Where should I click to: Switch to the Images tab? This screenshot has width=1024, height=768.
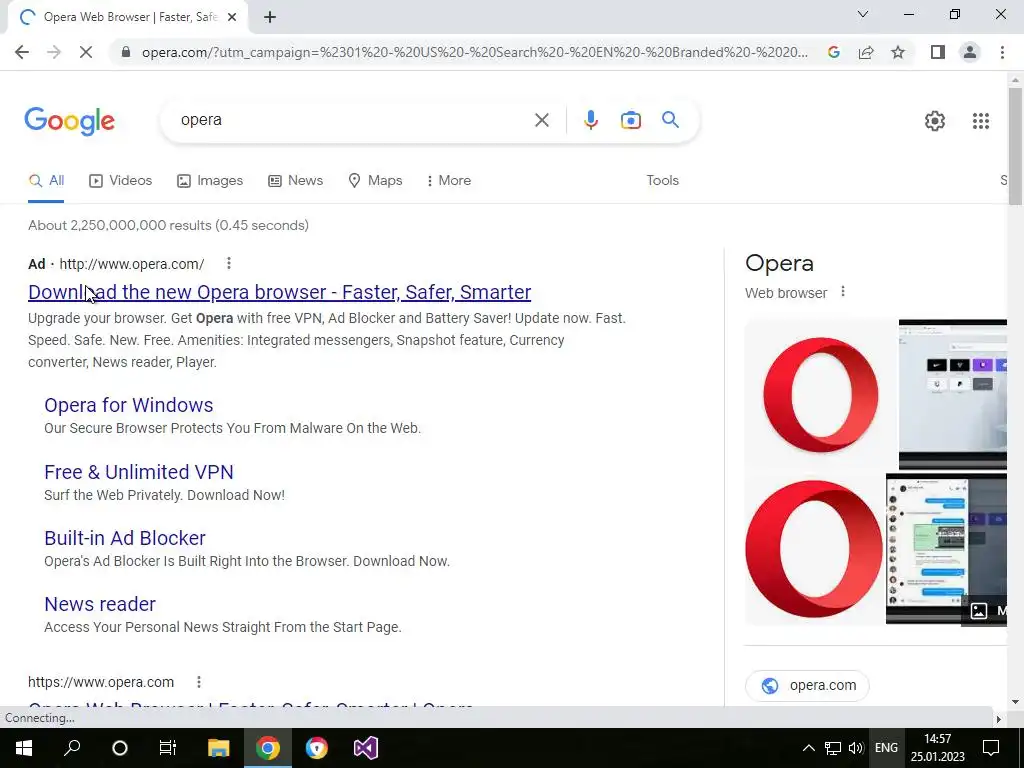pos(210,181)
